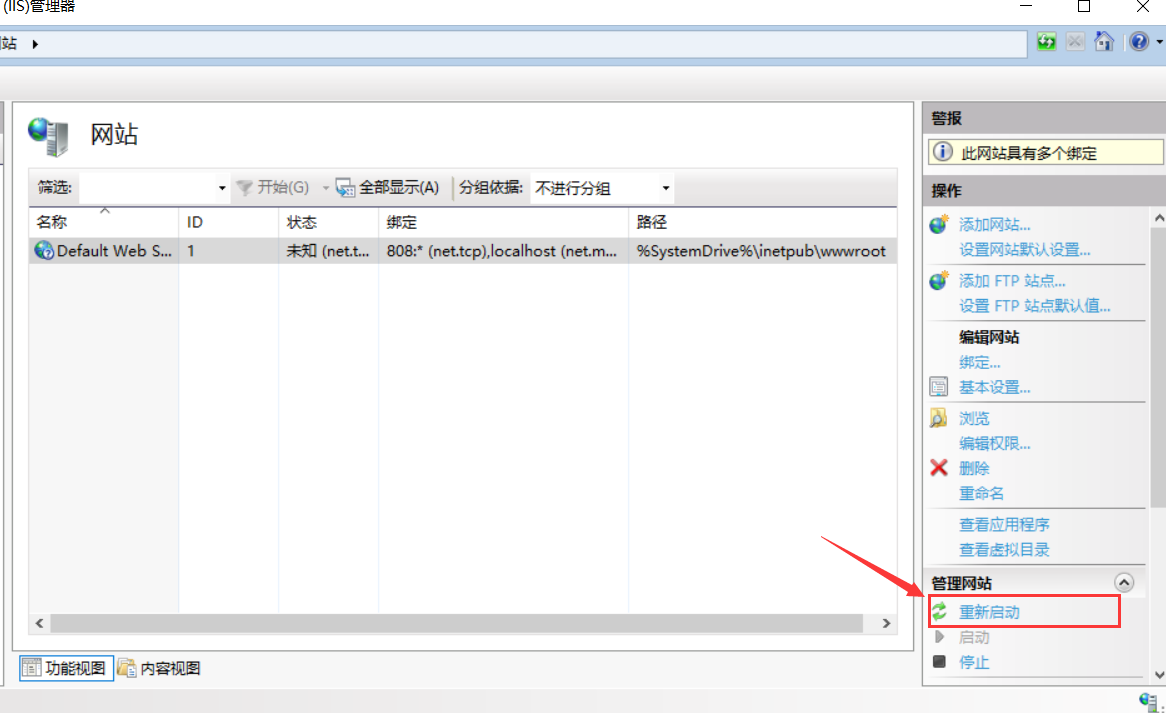Sort by 绑定 column header
The image size is (1166, 713).
coord(503,222)
